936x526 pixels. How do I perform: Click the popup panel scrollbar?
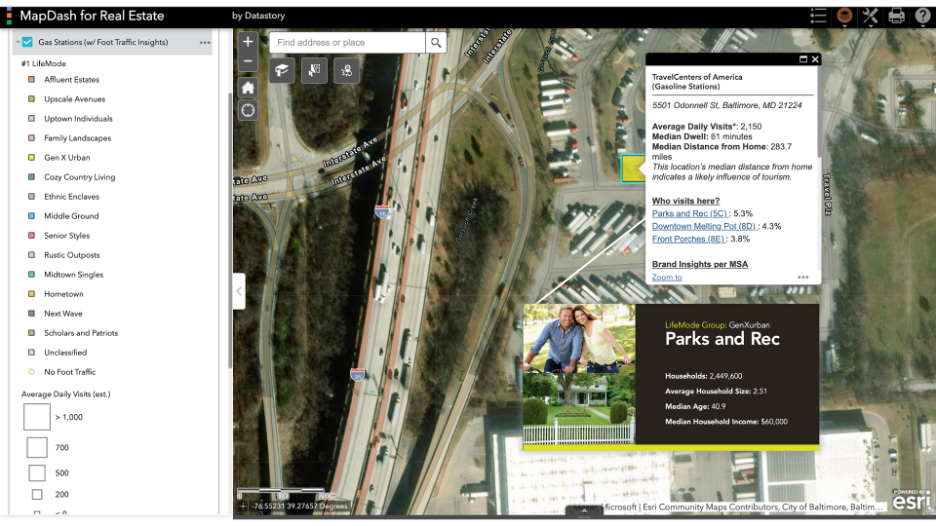[x=819, y=113]
